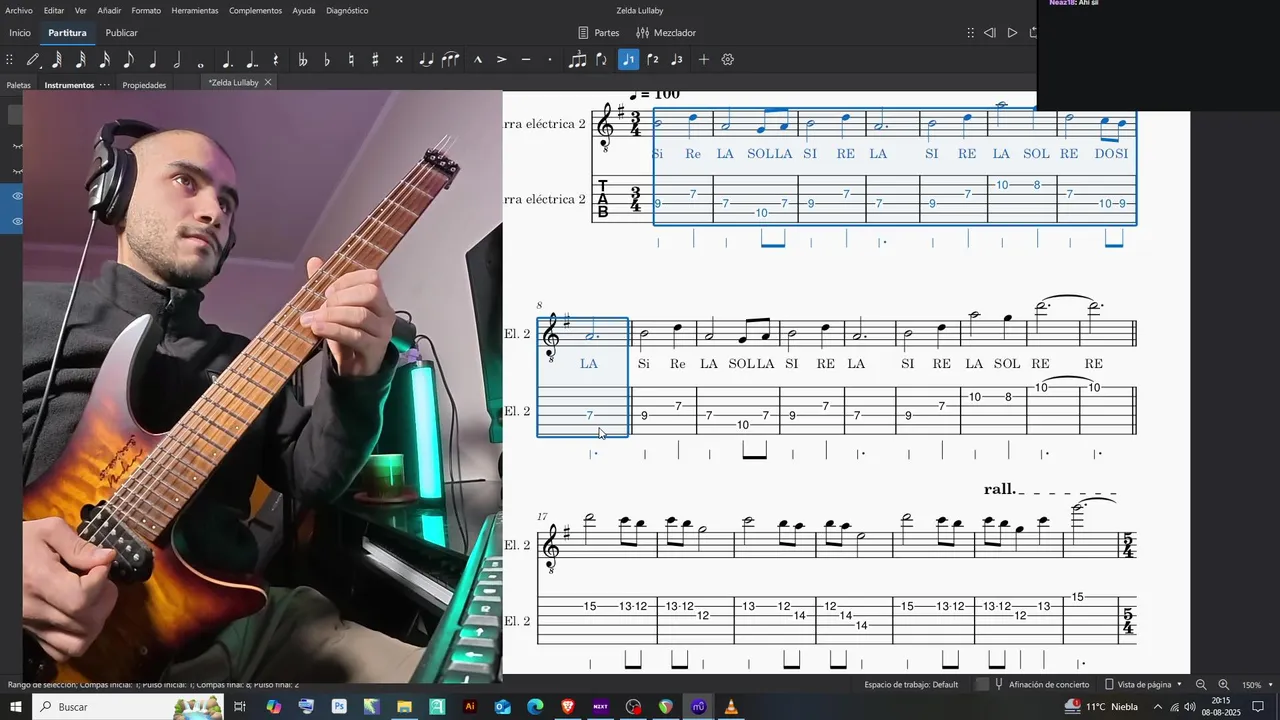Open Complementos menu

pos(255,11)
